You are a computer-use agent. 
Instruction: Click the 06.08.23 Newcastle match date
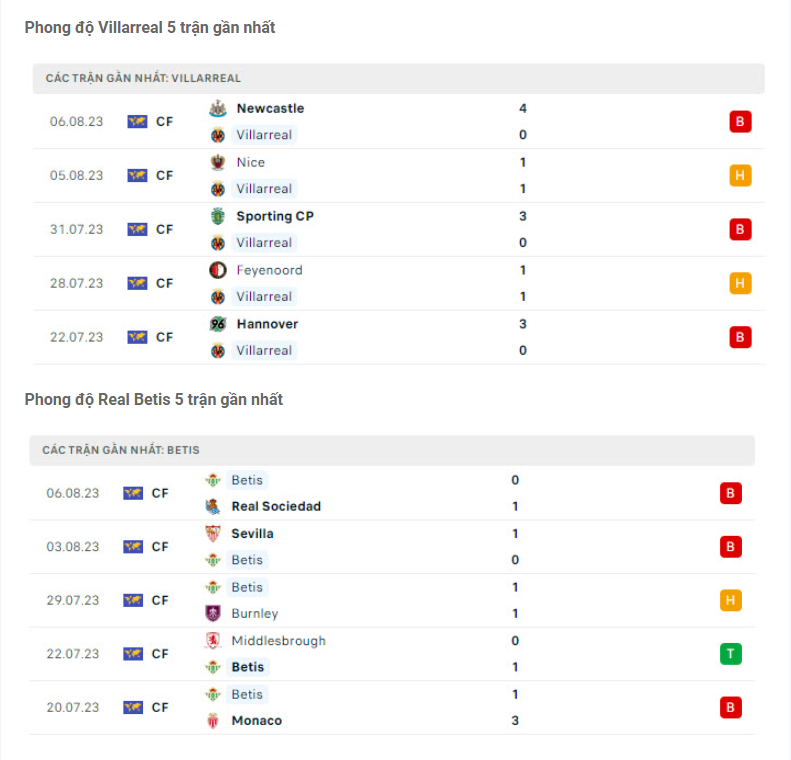(x=76, y=122)
